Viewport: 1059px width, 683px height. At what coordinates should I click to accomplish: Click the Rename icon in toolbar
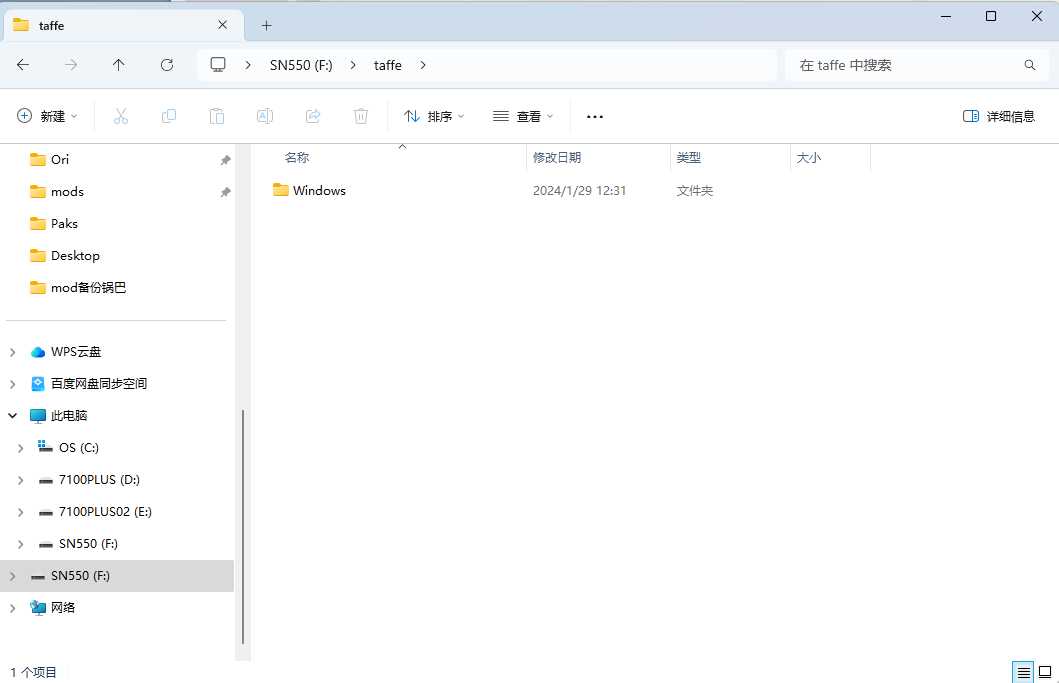point(265,116)
